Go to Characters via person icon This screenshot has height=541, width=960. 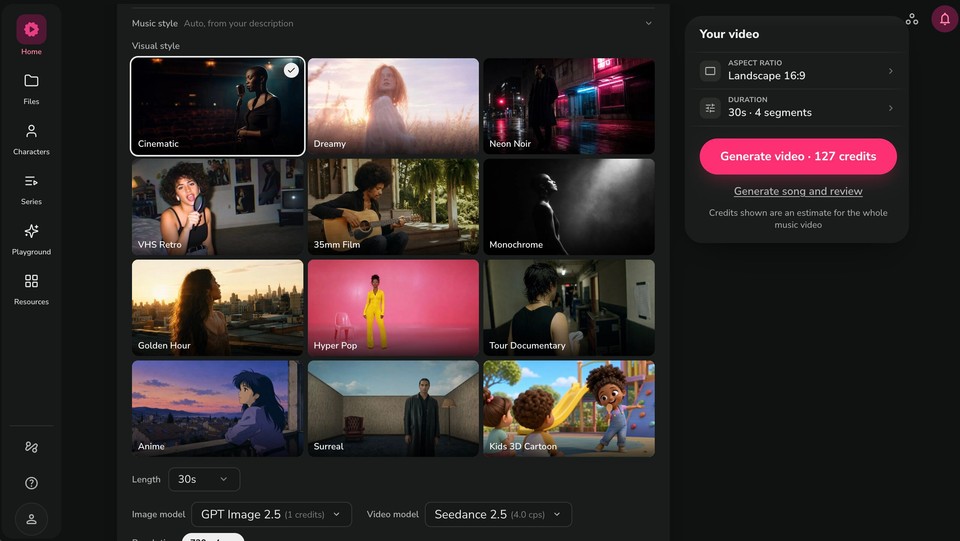pos(31,131)
